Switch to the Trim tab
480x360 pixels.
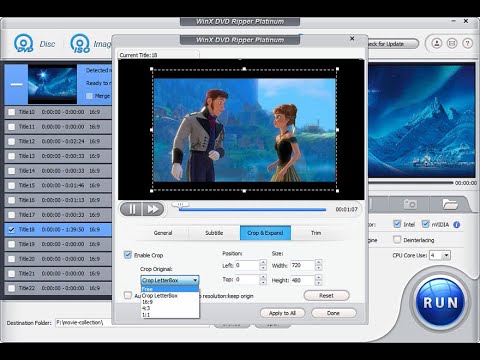[x=316, y=233]
